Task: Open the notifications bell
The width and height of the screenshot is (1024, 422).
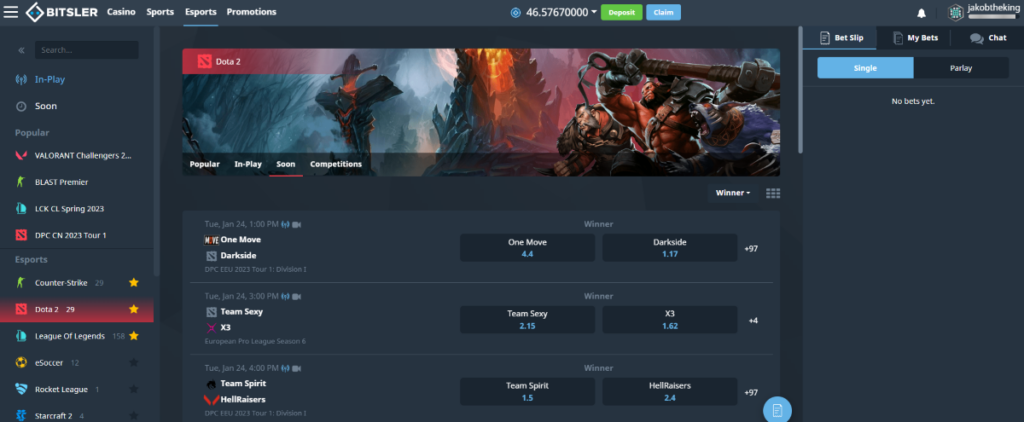Action: [921, 13]
